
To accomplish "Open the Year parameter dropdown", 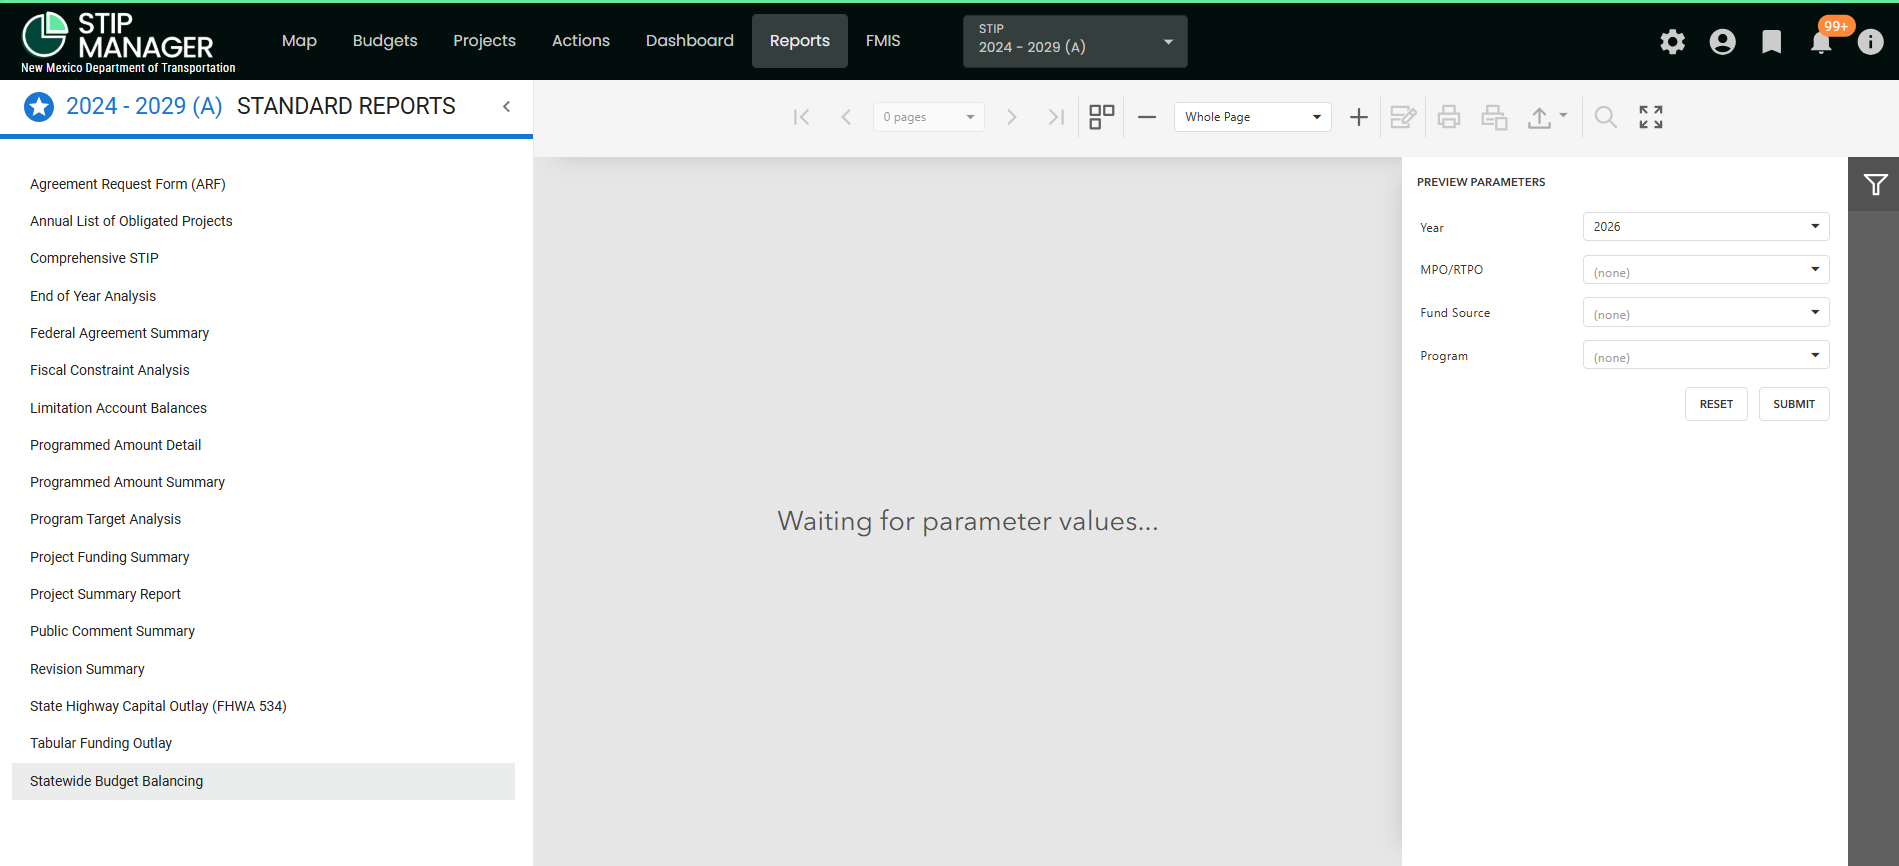I will [1706, 227].
